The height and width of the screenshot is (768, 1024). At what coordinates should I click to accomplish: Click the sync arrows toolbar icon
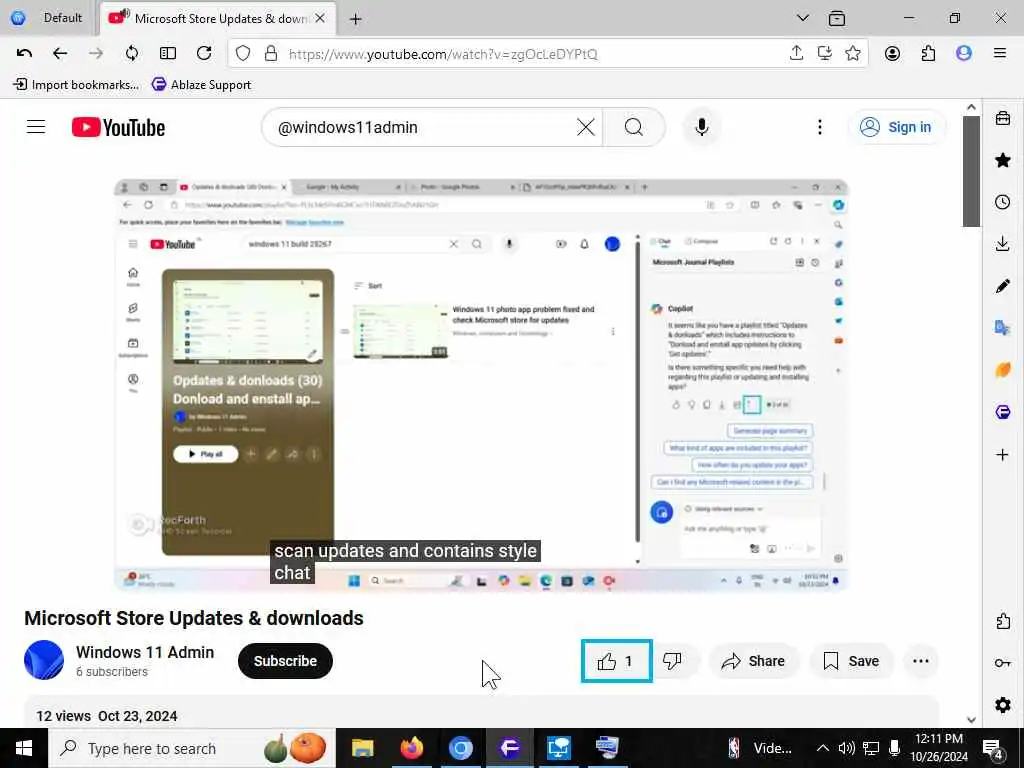coord(132,54)
